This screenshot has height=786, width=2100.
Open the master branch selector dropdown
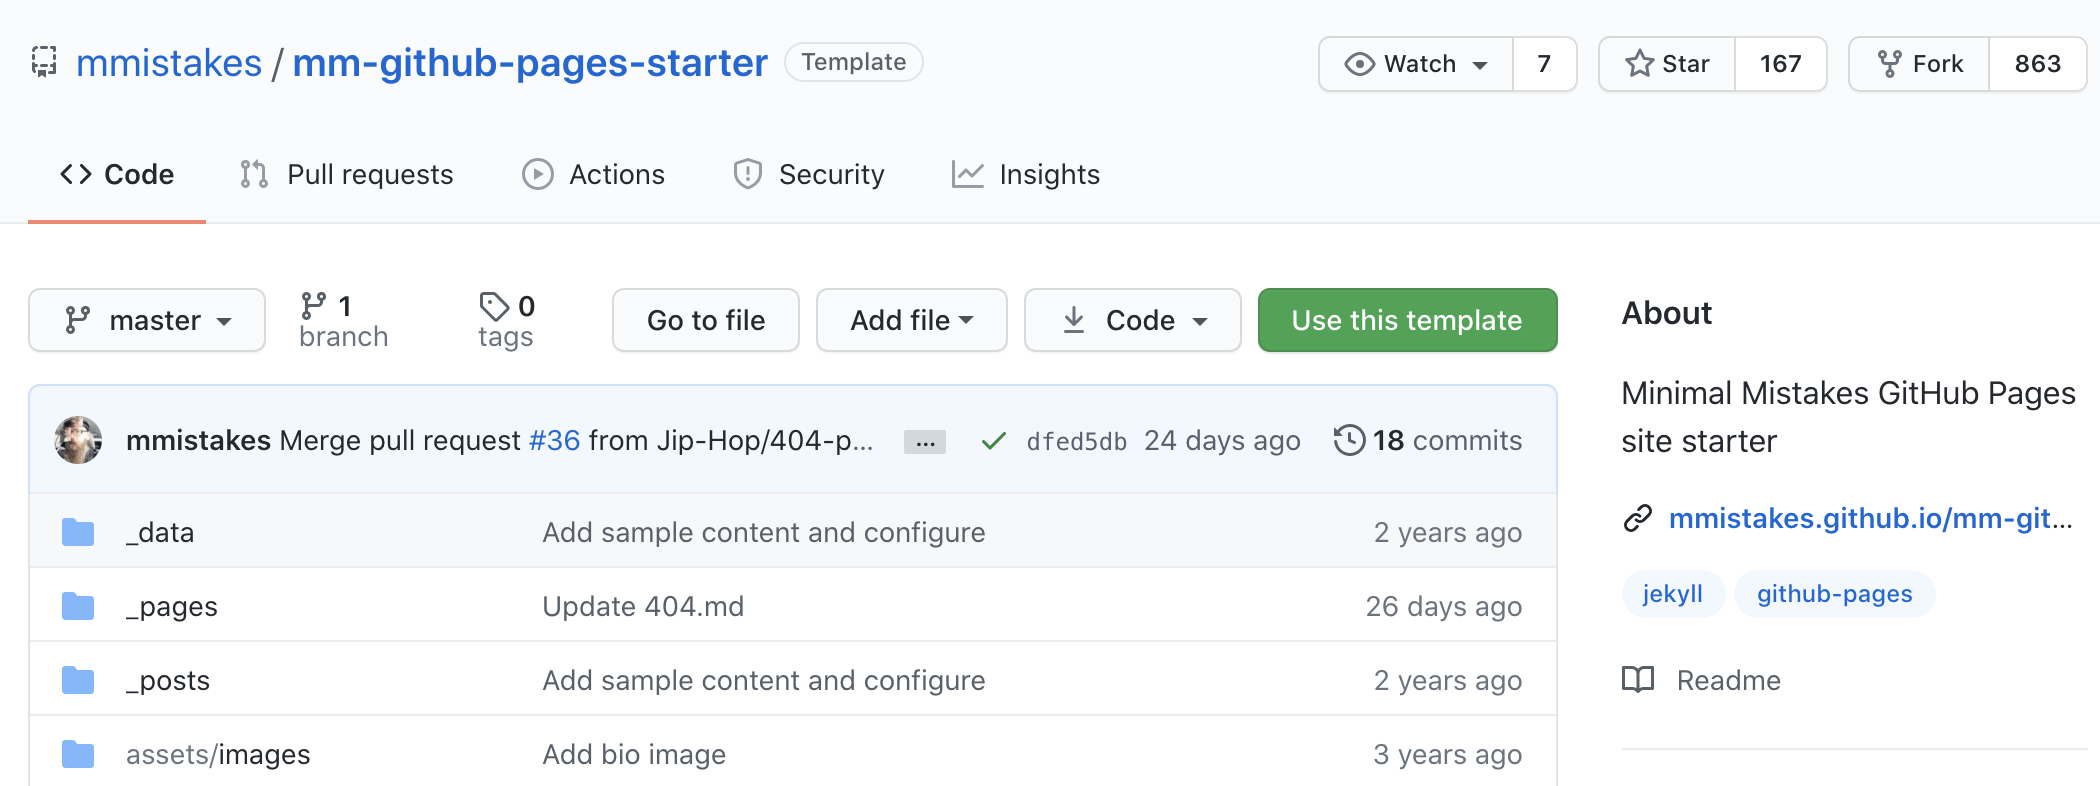[147, 320]
